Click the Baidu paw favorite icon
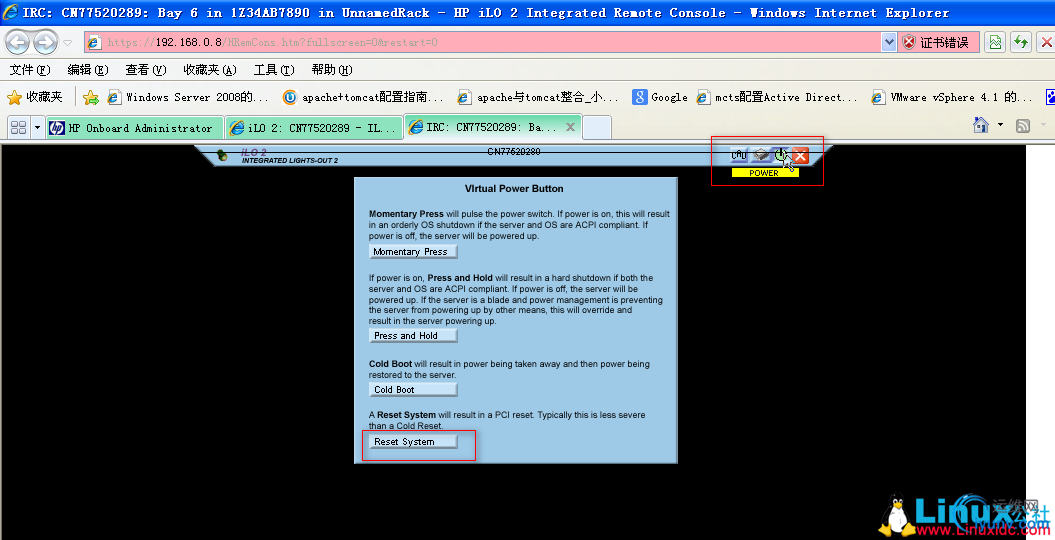The height and width of the screenshot is (540, 1055). 1050,98
